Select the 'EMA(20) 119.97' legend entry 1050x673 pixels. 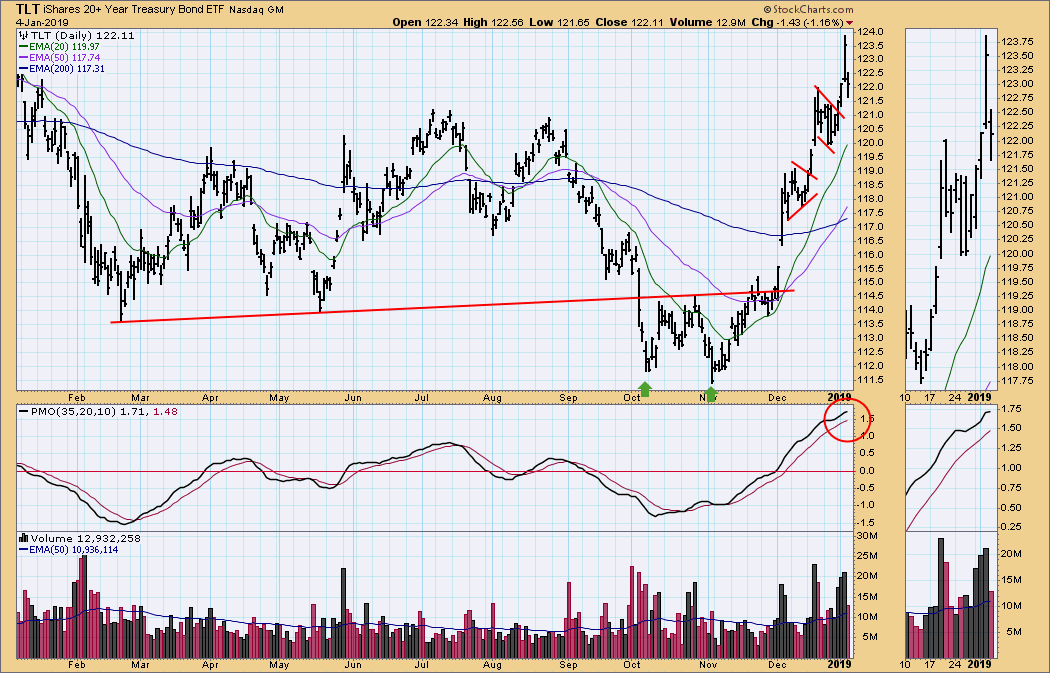(60, 47)
